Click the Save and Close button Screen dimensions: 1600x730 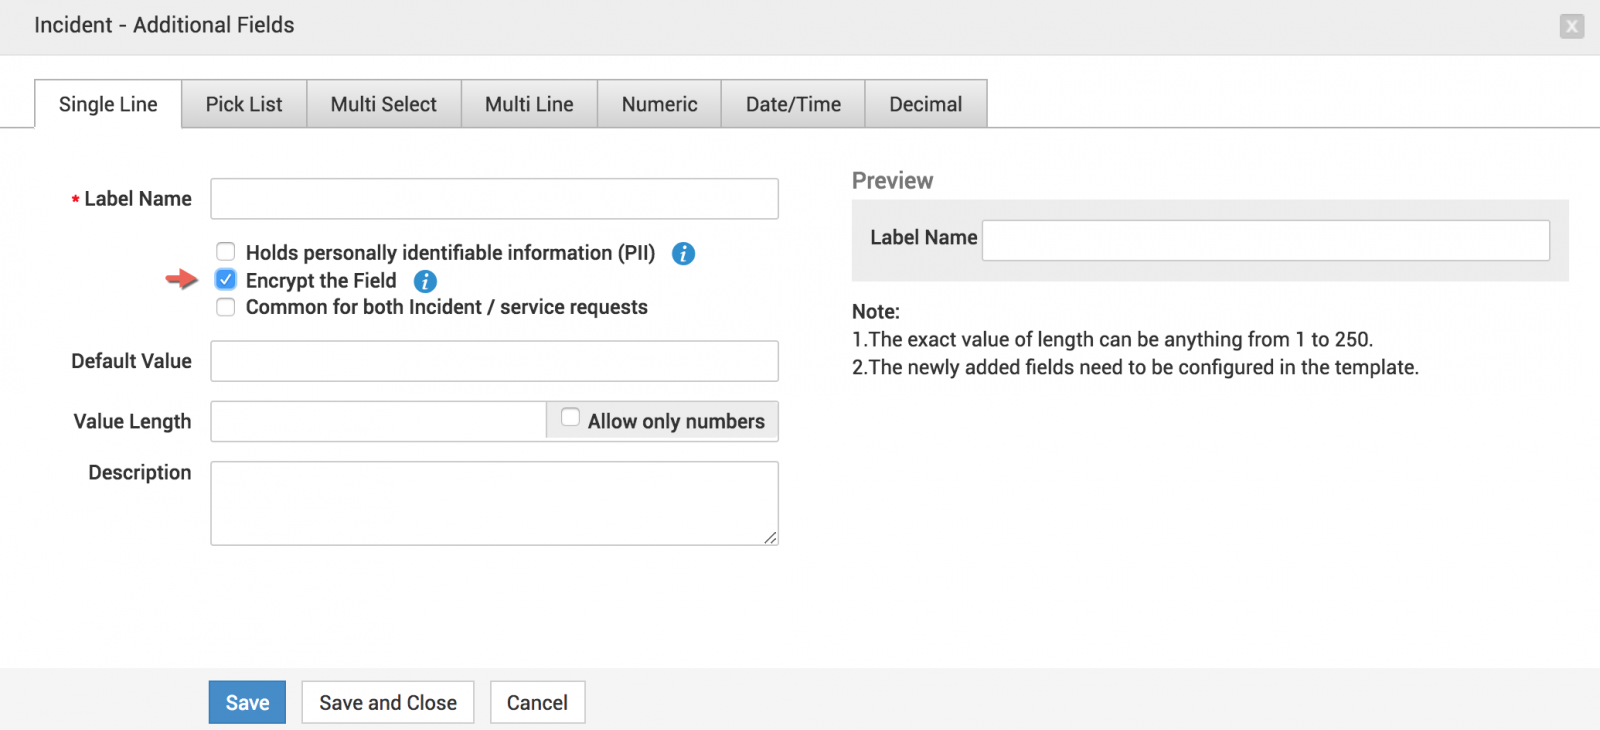(x=388, y=703)
